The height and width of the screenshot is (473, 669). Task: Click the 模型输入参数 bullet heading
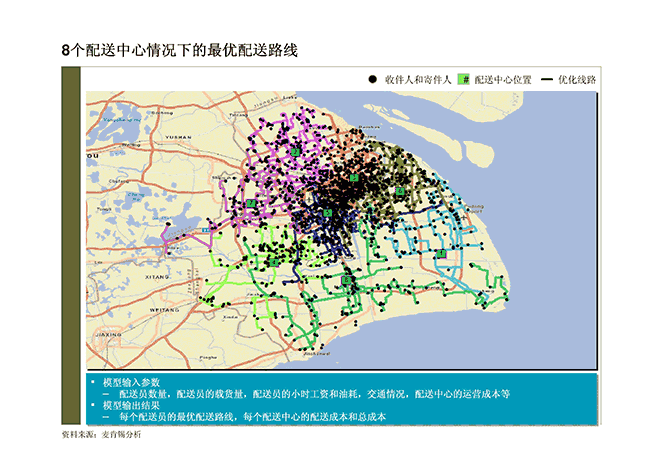[x=131, y=382]
